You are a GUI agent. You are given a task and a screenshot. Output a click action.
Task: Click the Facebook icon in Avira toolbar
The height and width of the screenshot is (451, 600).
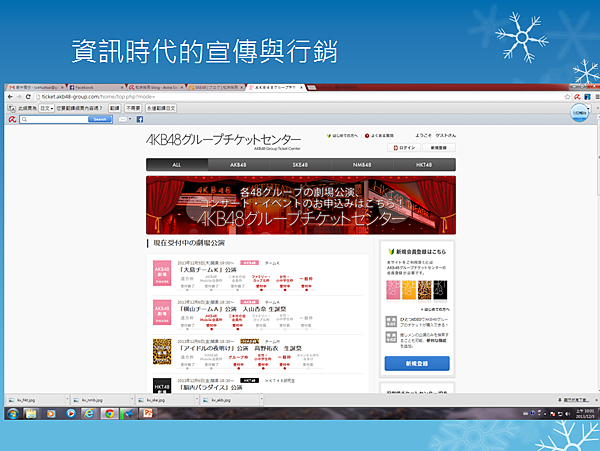(140, 119)
